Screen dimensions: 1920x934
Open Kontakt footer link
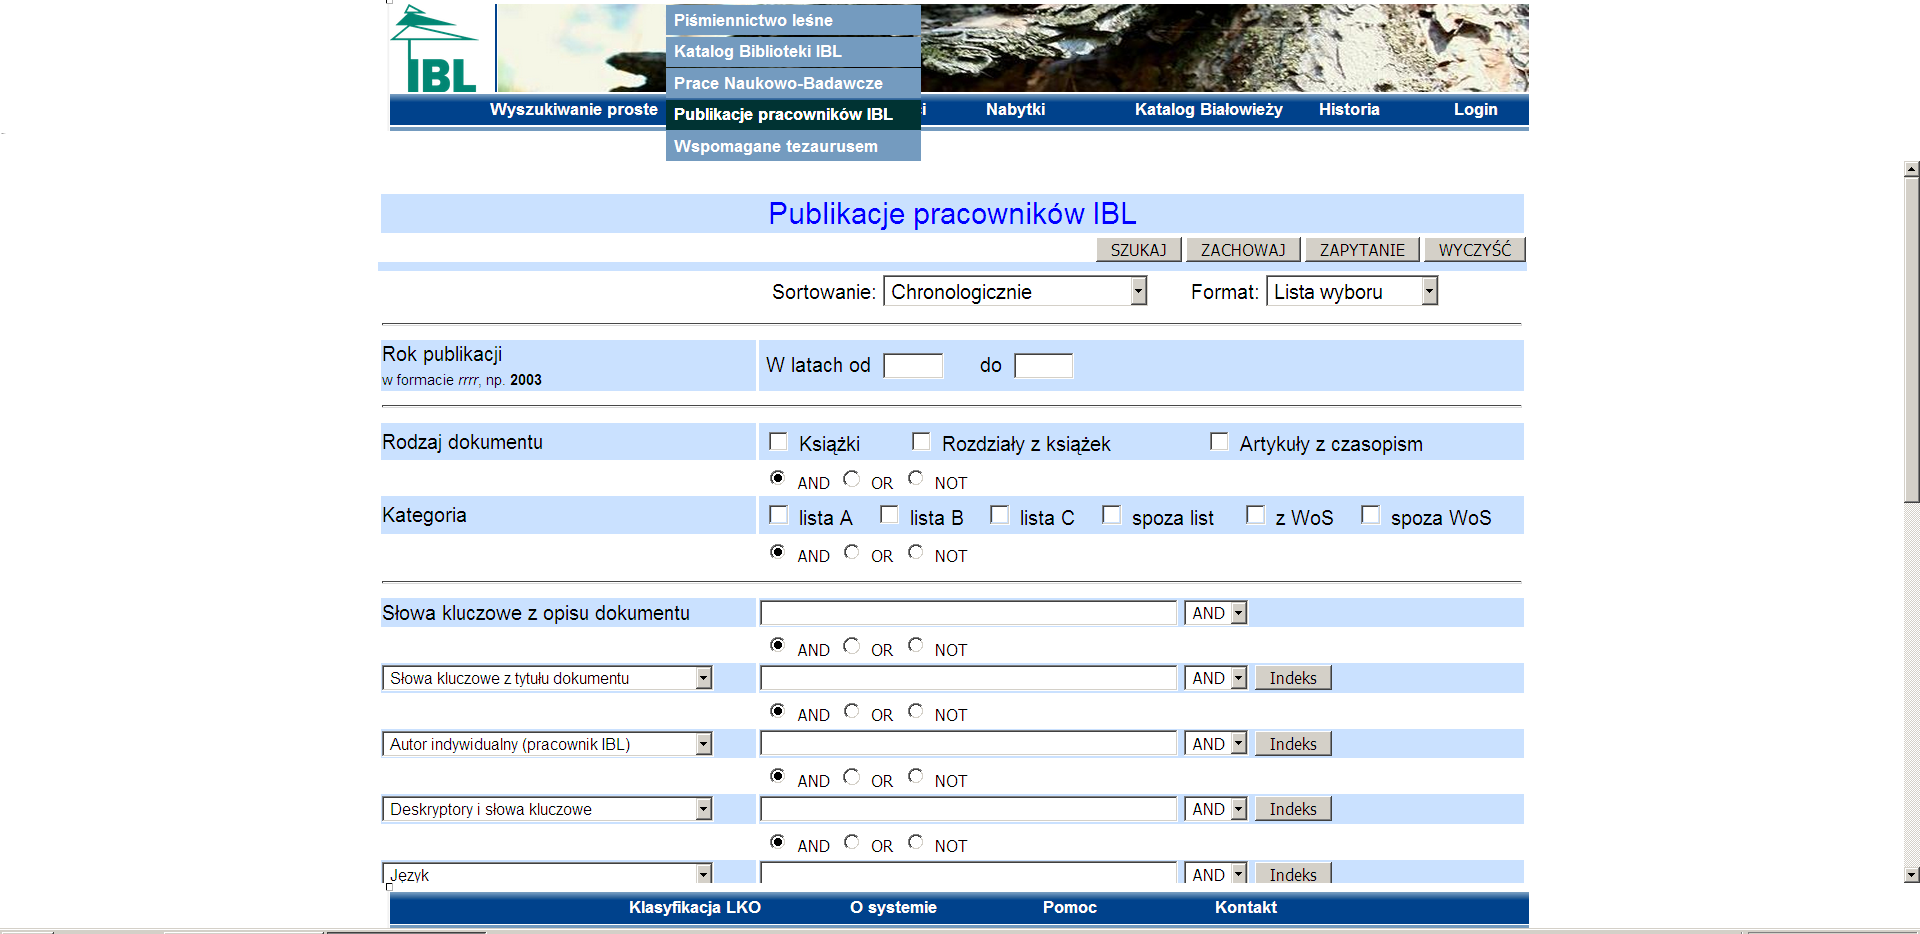(x=1246, y=907)
